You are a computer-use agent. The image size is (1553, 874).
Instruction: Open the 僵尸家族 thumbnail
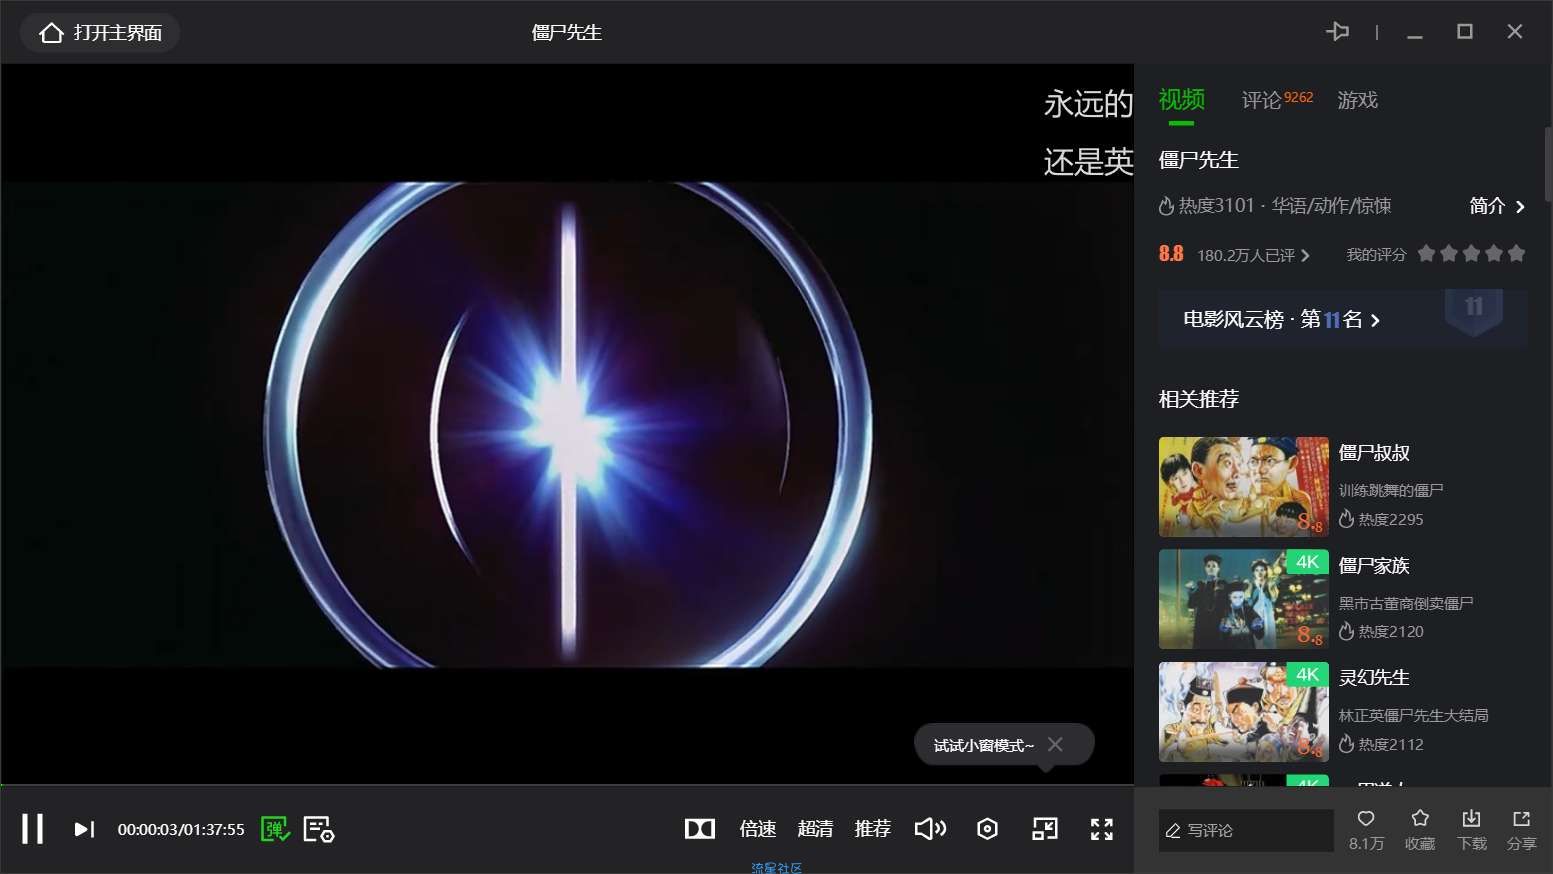1244,599
